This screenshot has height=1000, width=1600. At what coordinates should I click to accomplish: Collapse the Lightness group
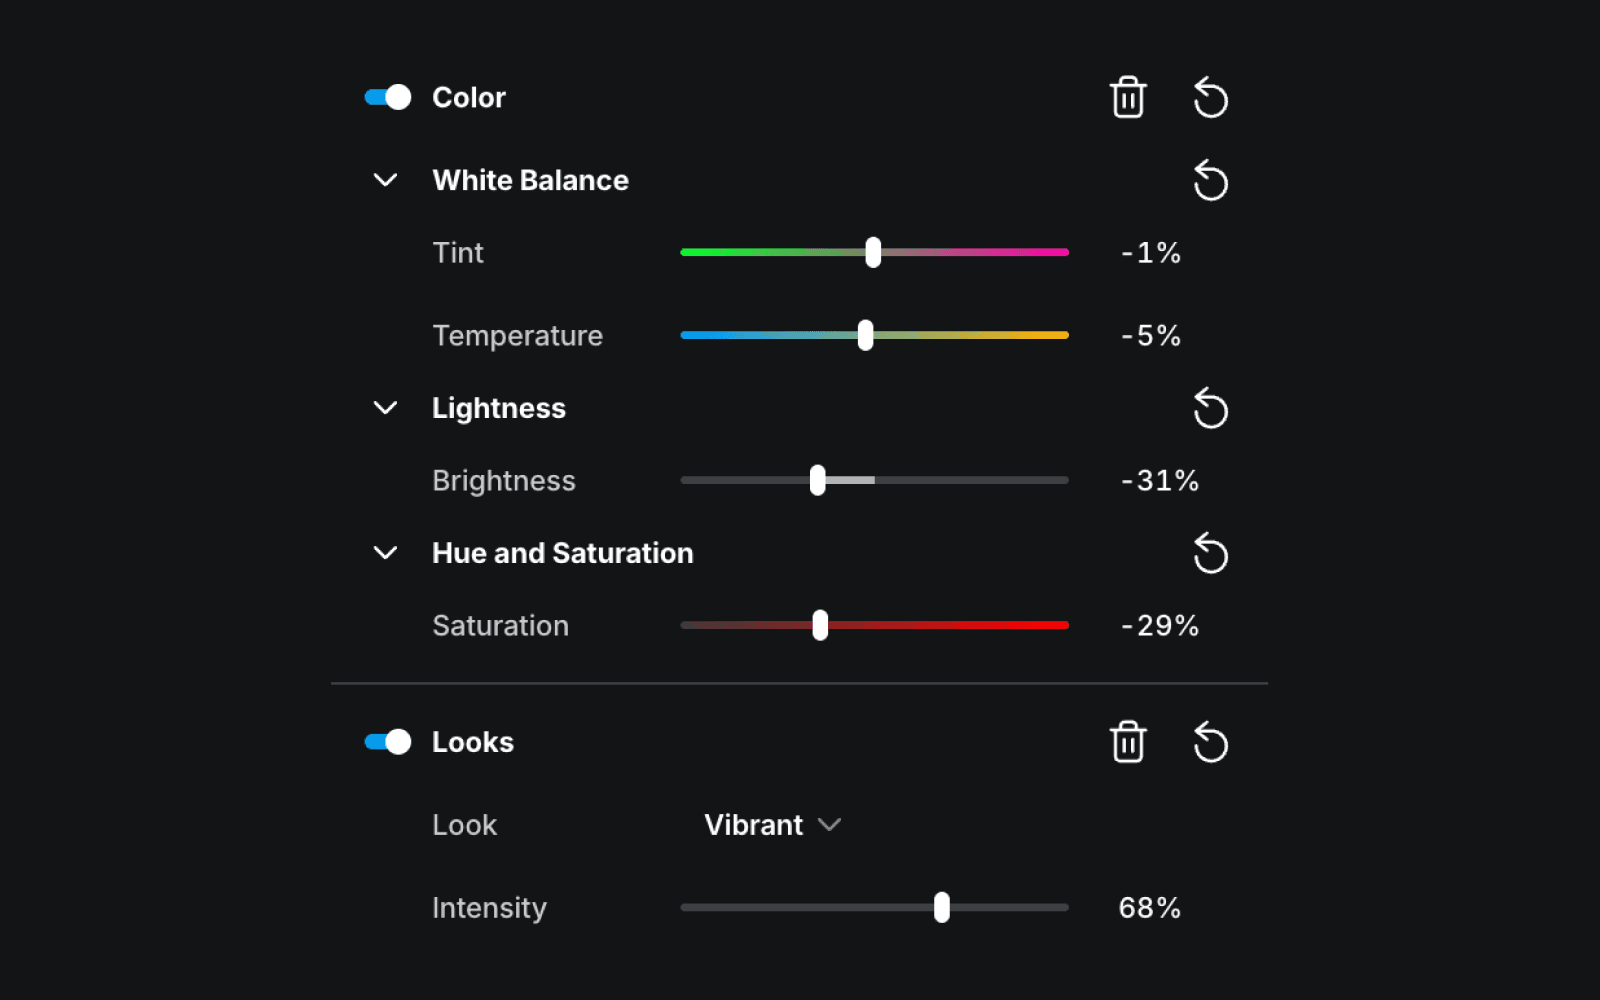(x=385, y=408)
